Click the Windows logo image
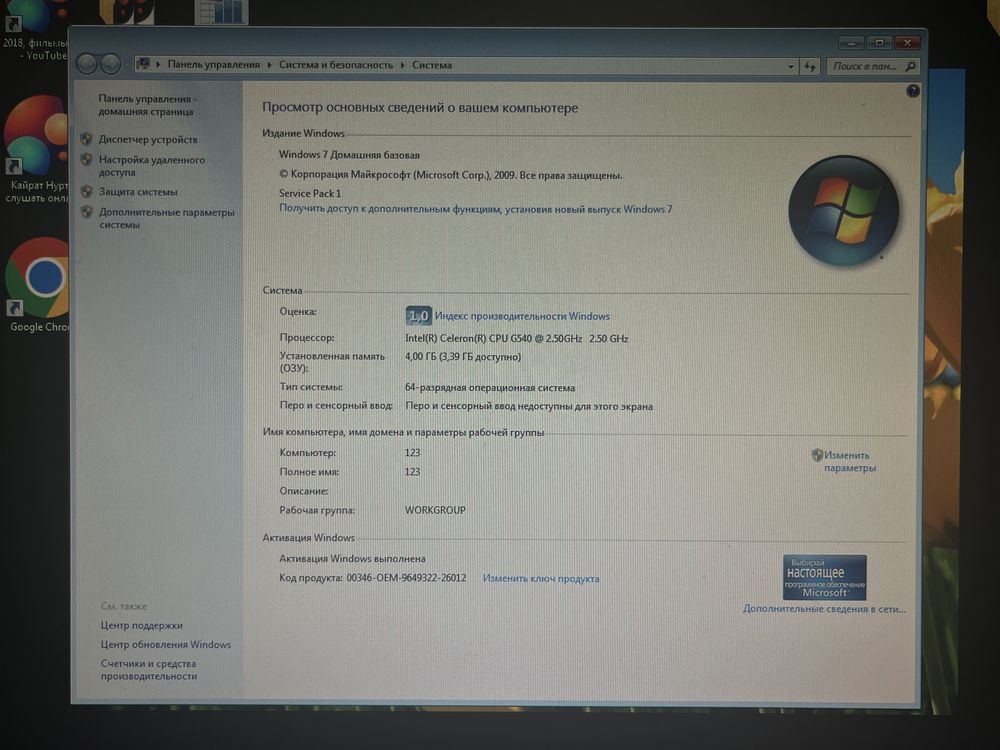The width and height of the screenshot is (1000, 750). (x=844, y=210)
